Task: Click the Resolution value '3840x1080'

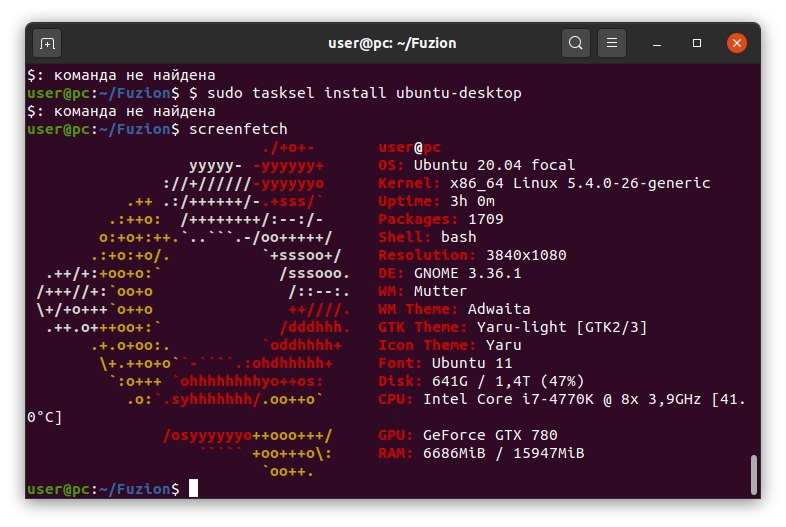Action: 526,255
